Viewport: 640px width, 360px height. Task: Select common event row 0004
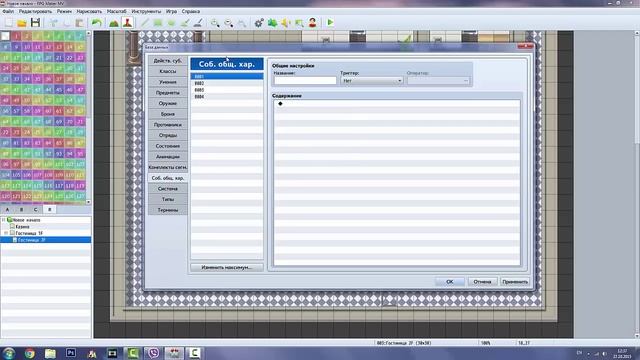click(x=227, y=97)
